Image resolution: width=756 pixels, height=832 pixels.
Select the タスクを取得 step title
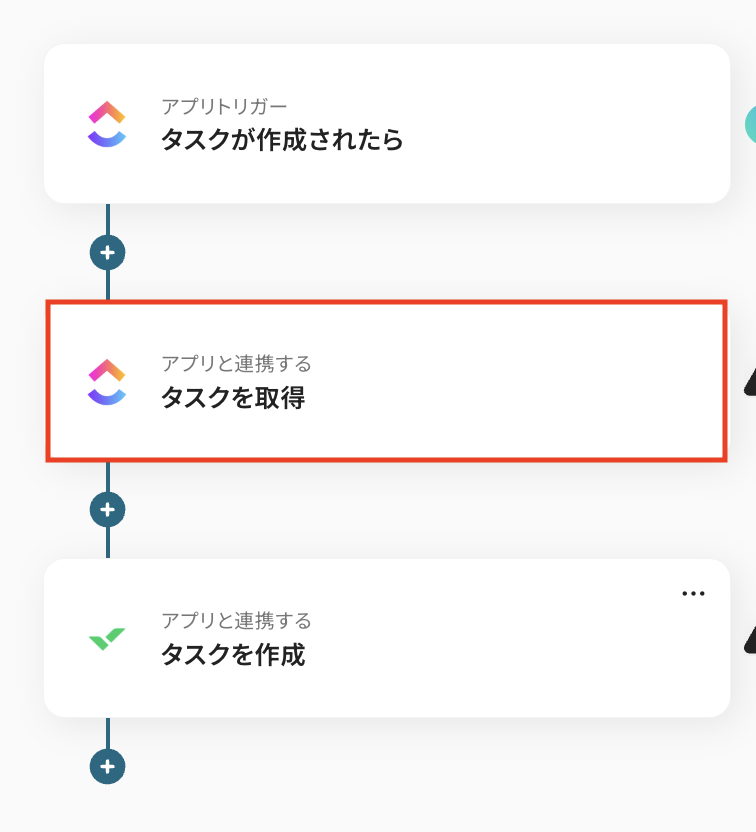pyautogui.click(x=233, y=398)
